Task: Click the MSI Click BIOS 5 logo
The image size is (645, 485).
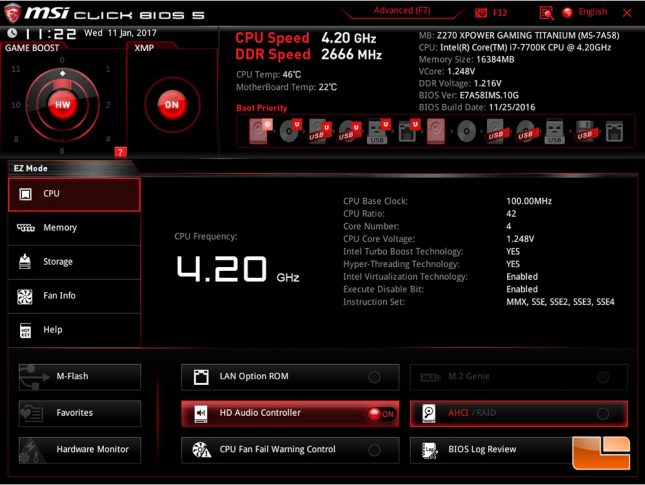Action: (x=105, y=14)
